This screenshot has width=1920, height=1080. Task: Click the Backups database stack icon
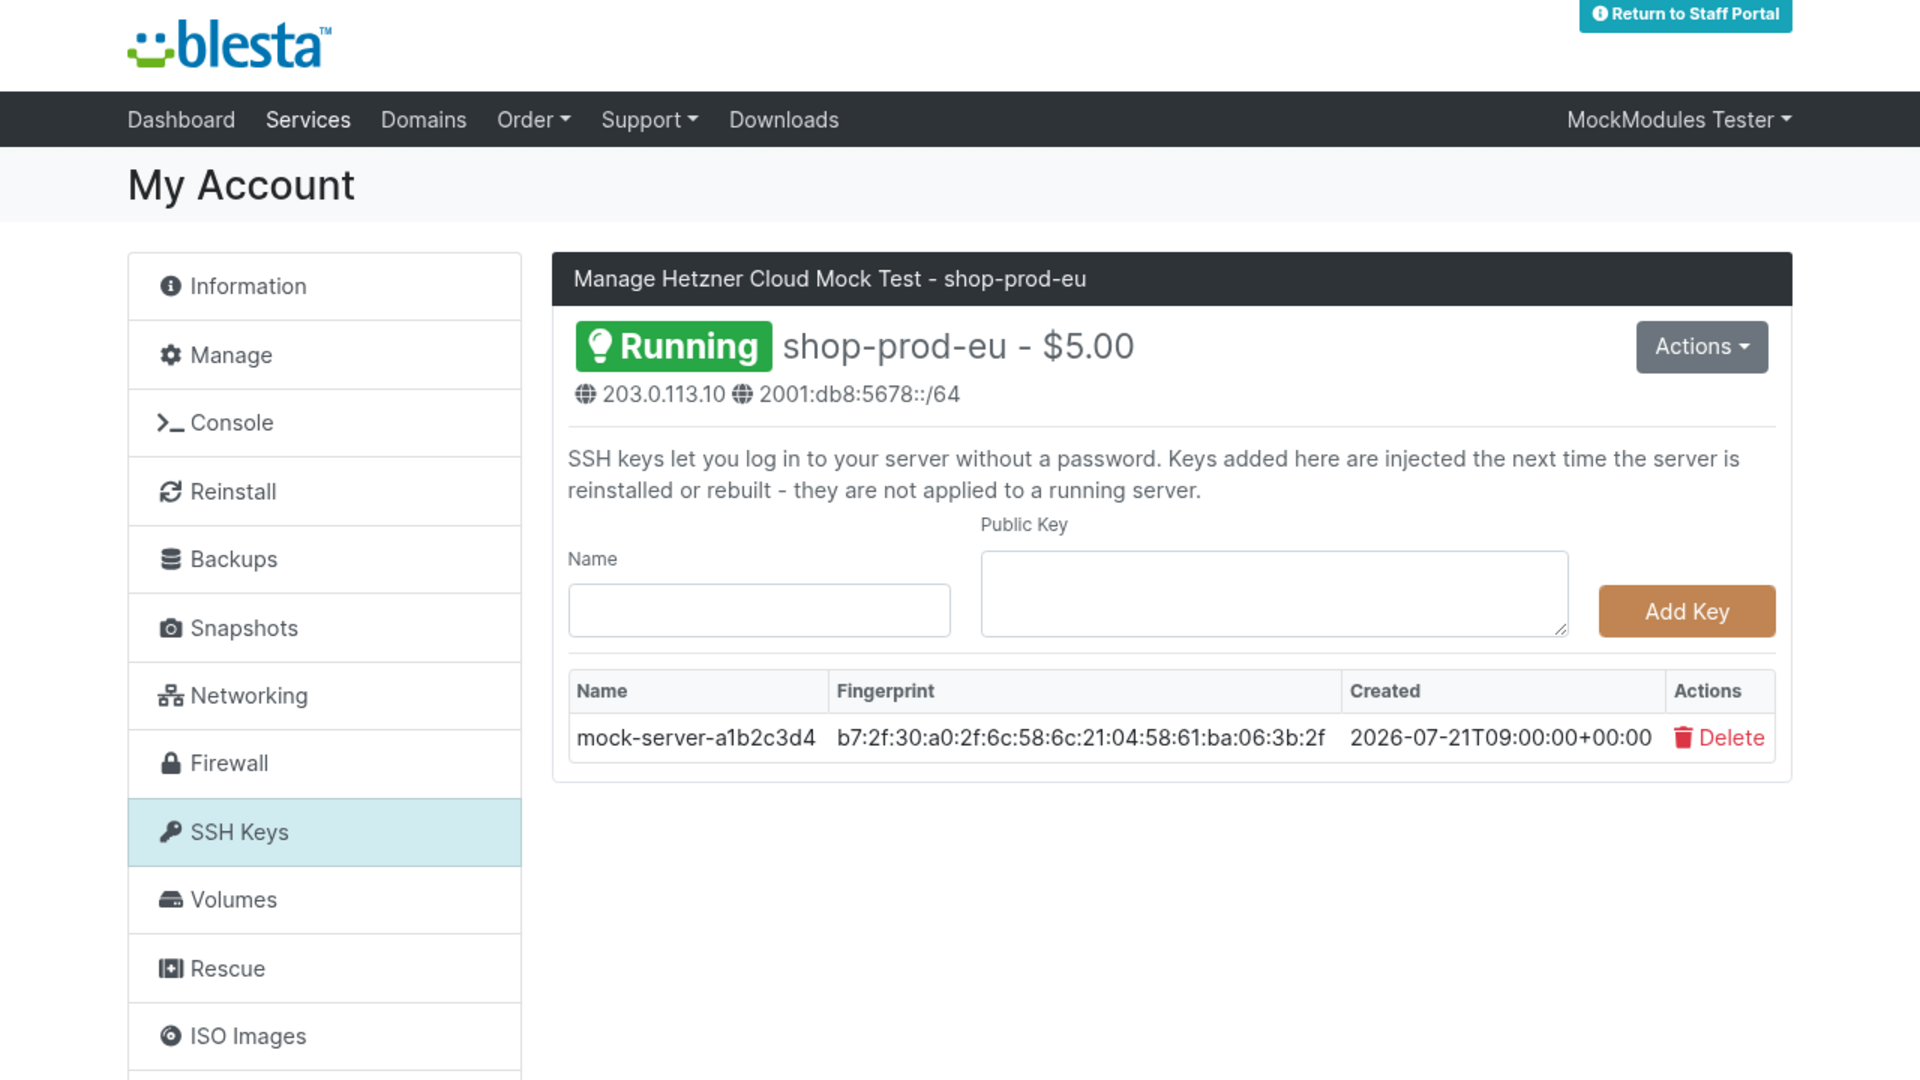tap(171, 559)
